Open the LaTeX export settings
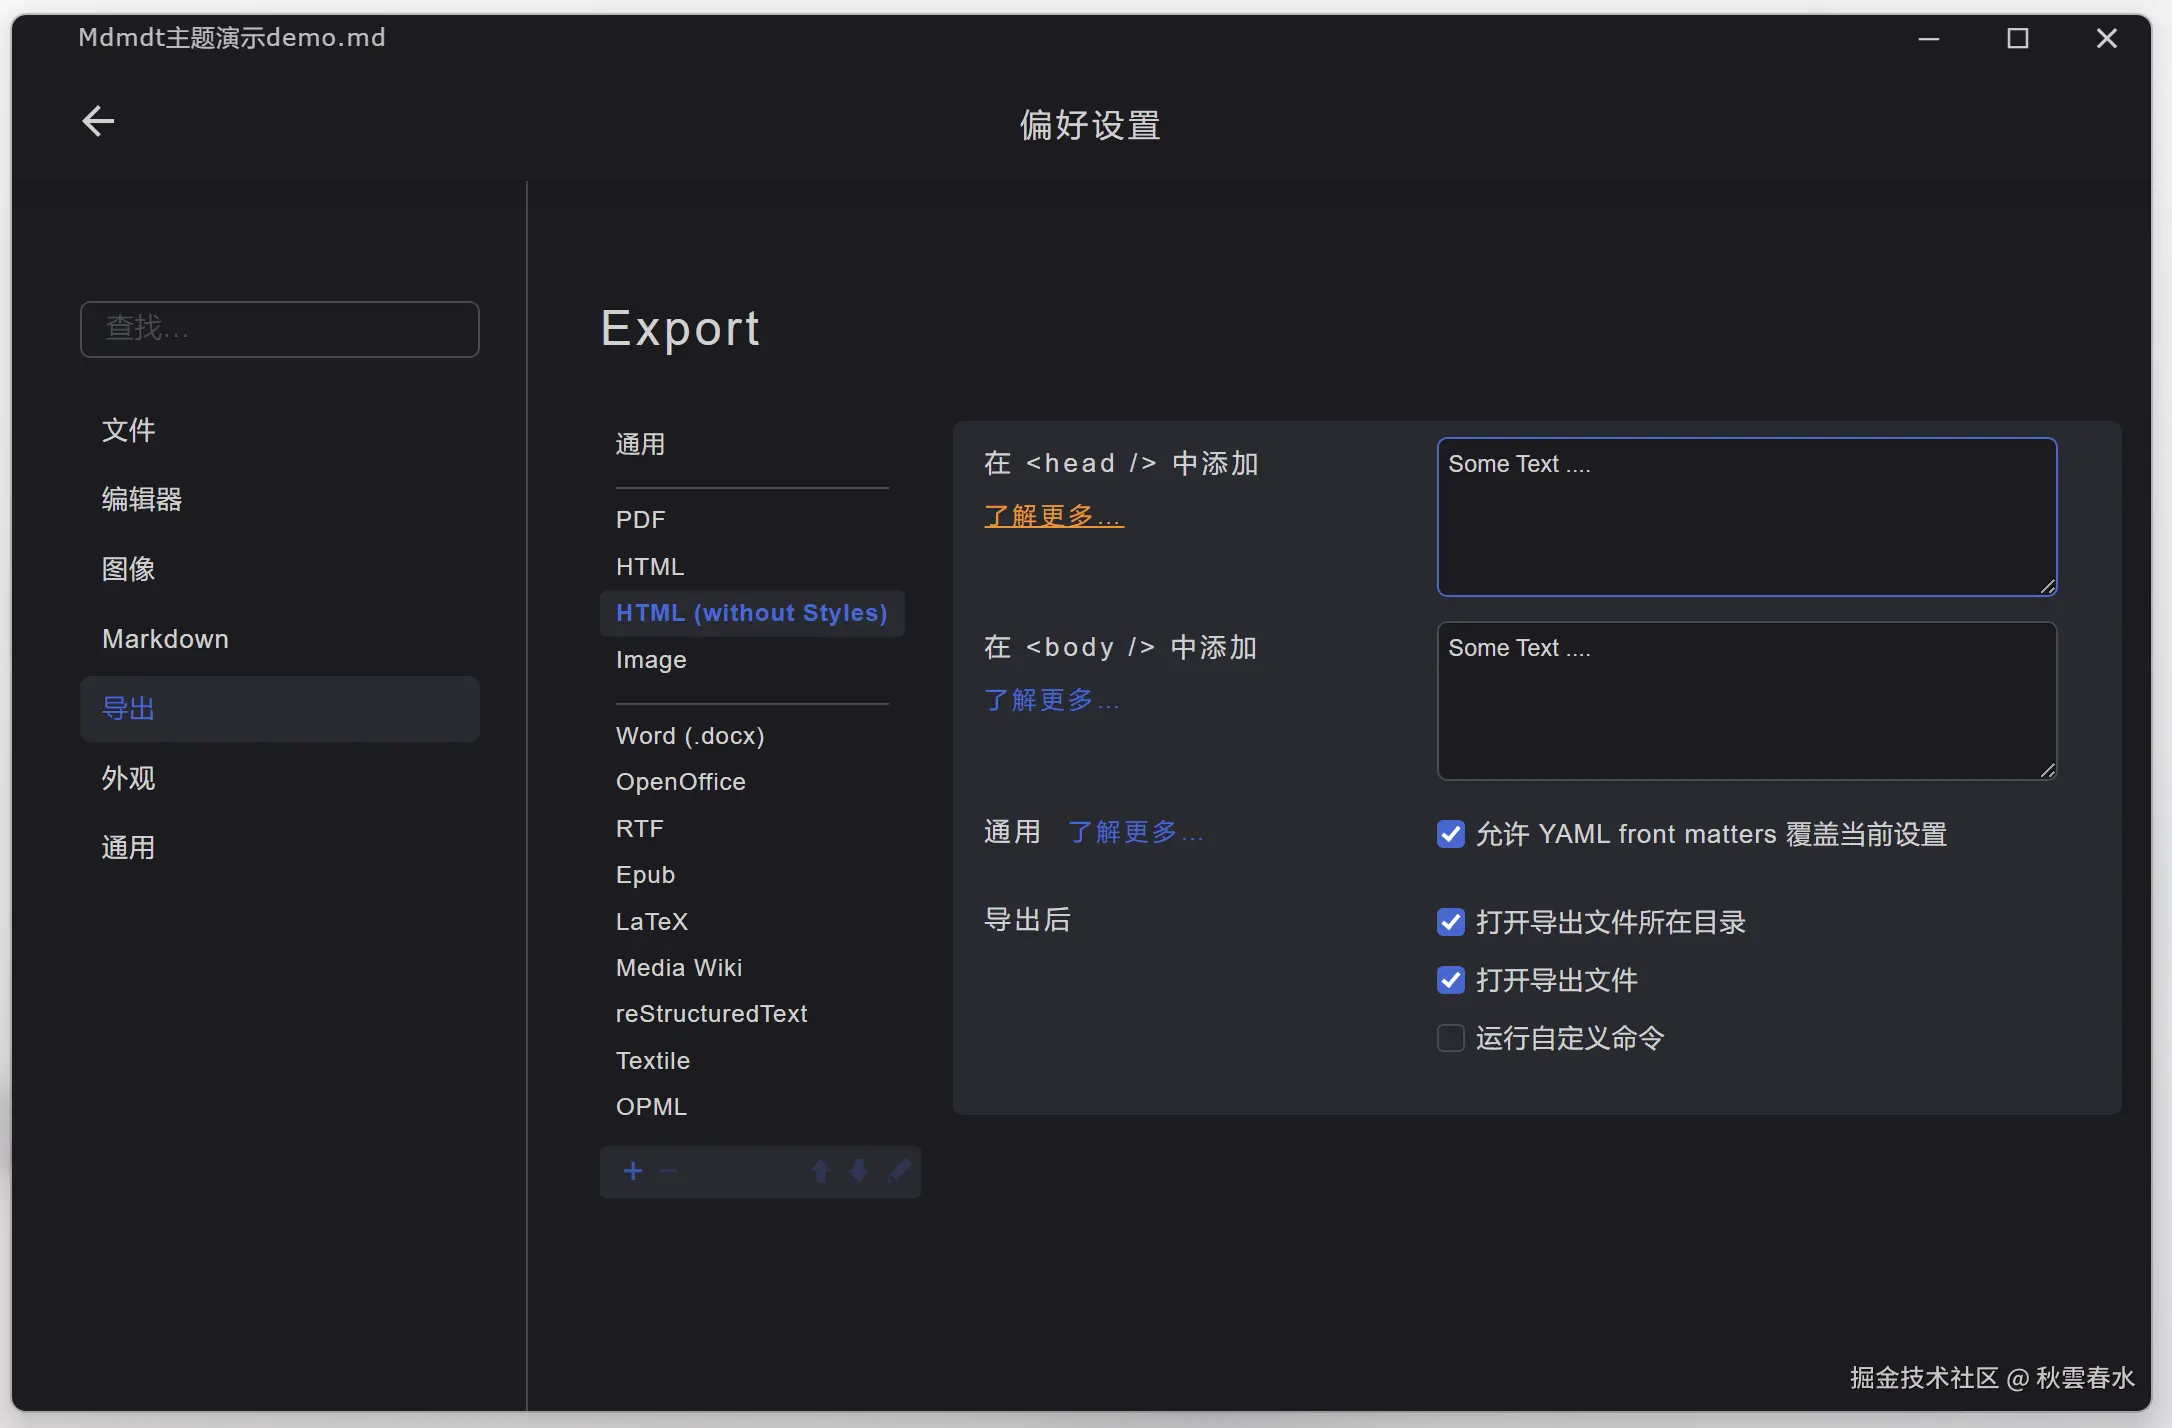 (652, 920)
